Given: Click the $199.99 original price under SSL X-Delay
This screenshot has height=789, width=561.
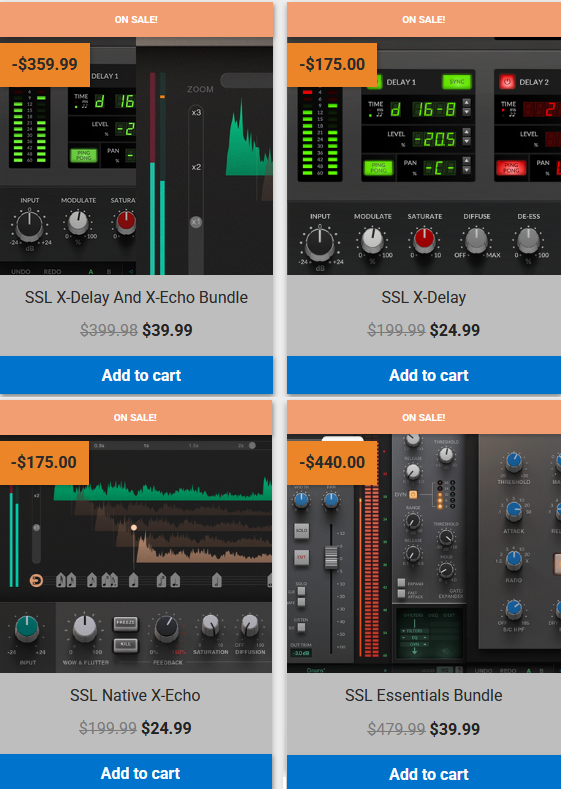Looking at the screenshot, I should pos(396,330).
